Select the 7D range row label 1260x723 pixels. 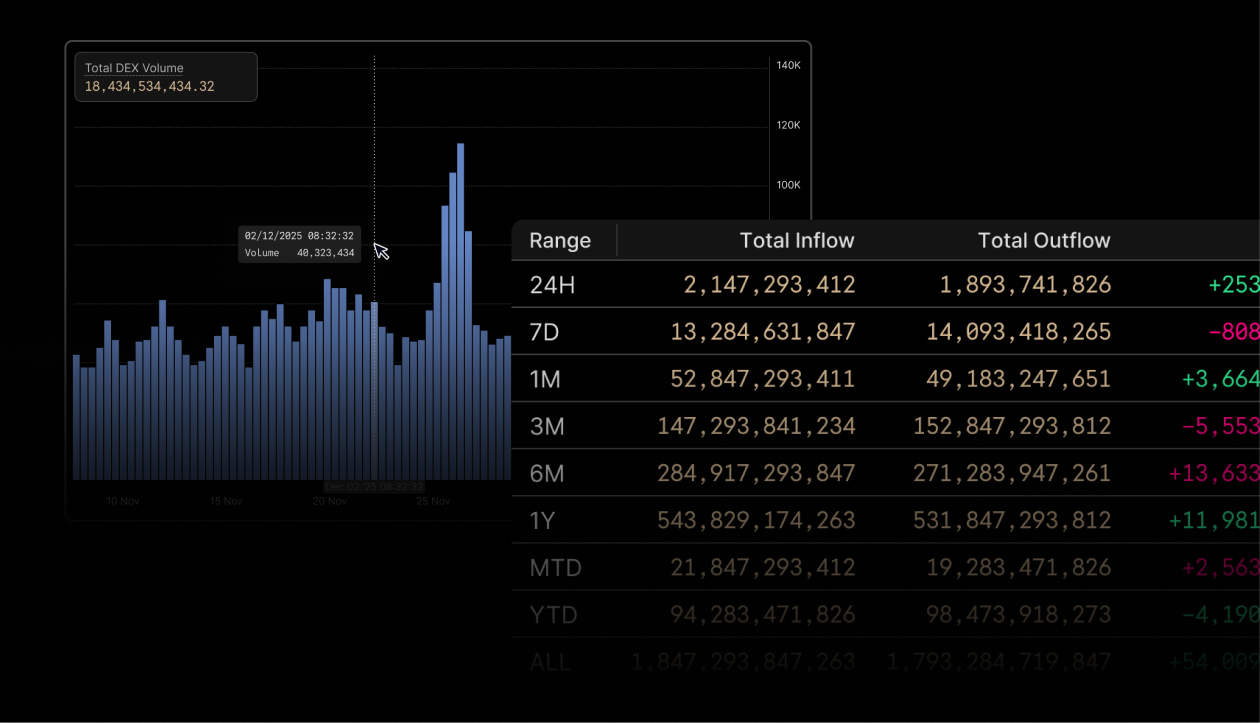pyautogui.click(x=544, y=332)
